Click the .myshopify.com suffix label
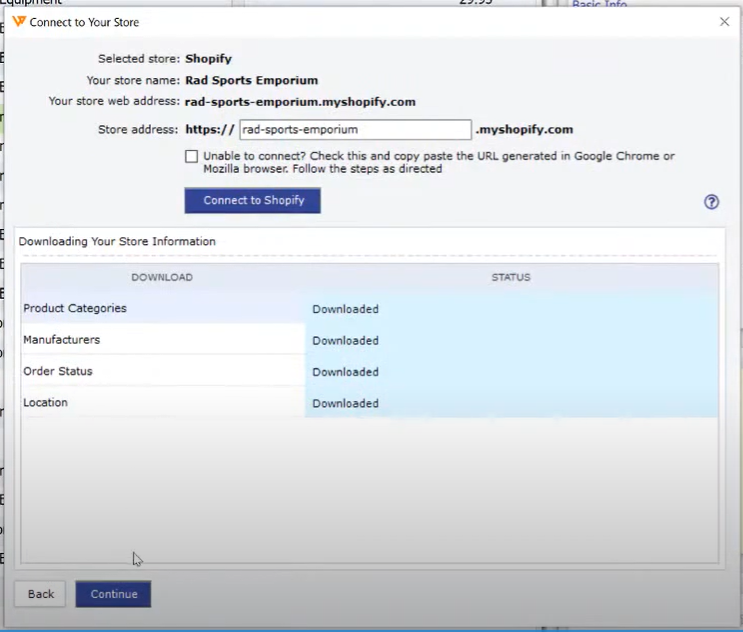743x632 pixels. [524, 129]
